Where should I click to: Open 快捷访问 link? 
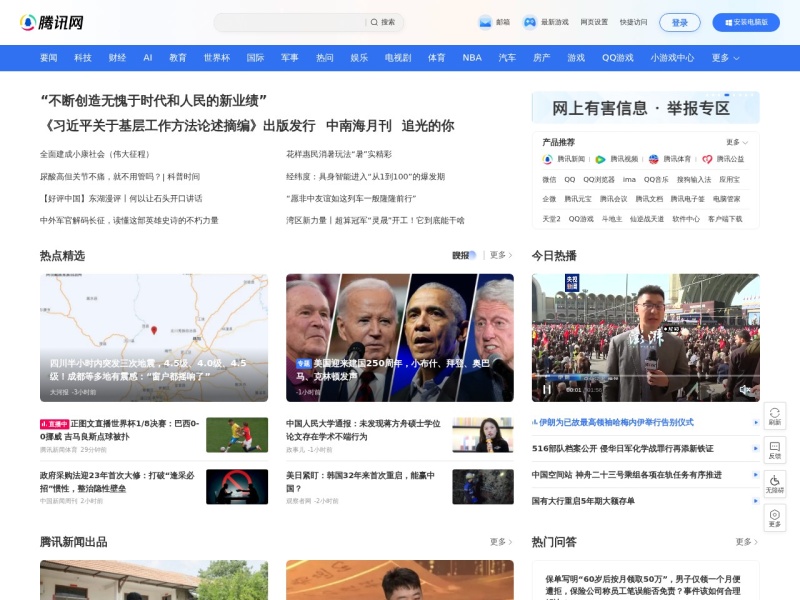(x=633, y=22)
